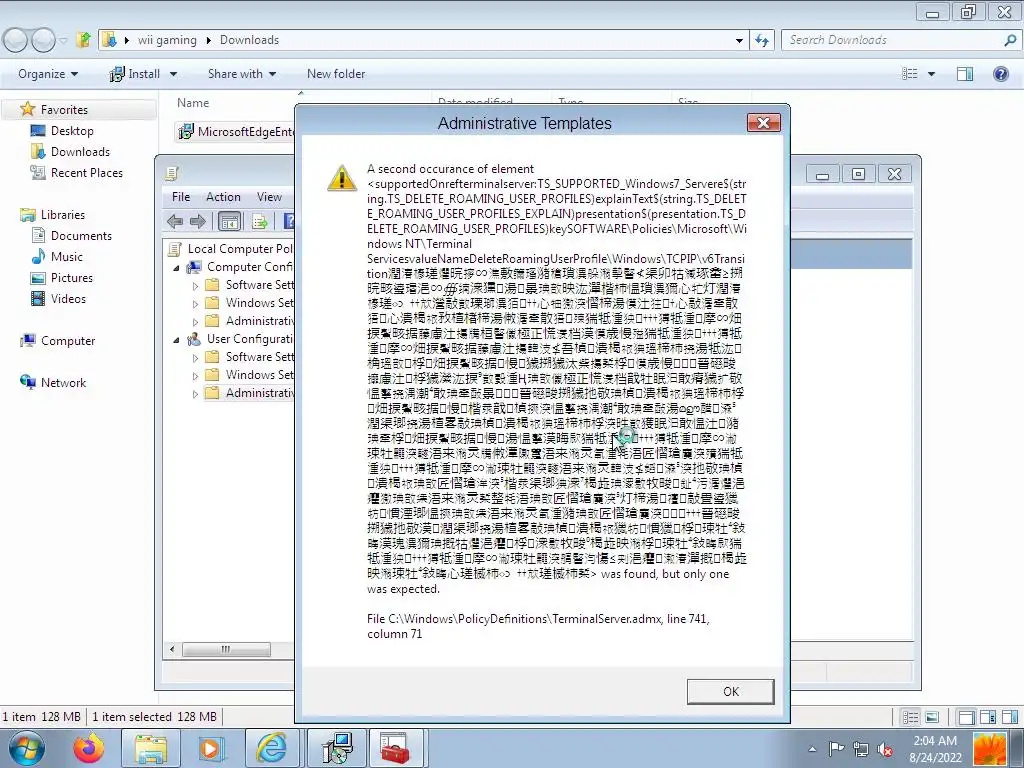Click the muted volume tray icon
The width and height of the screenshot is (1024, 768).
(885, 749)
